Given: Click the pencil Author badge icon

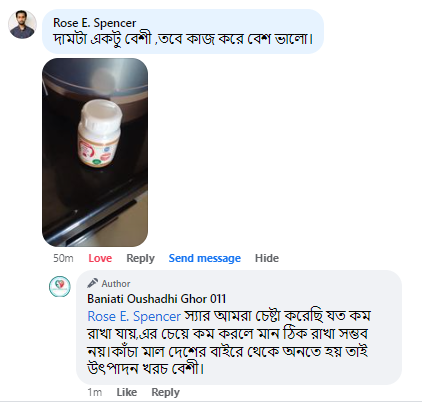Looking at the screenshot, I should coord(92,283).
